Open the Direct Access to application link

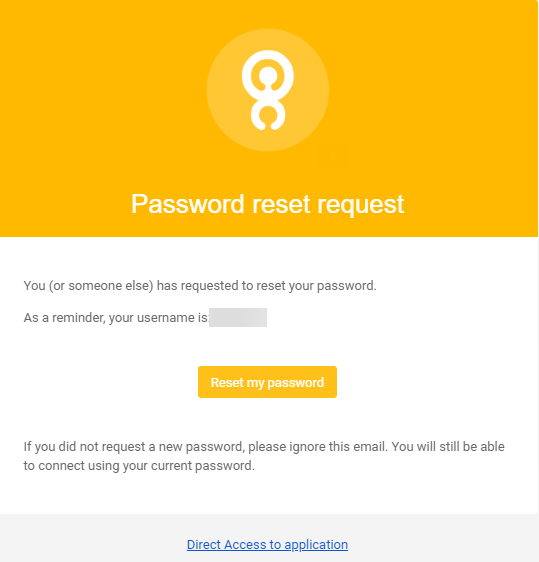point(267,544)
